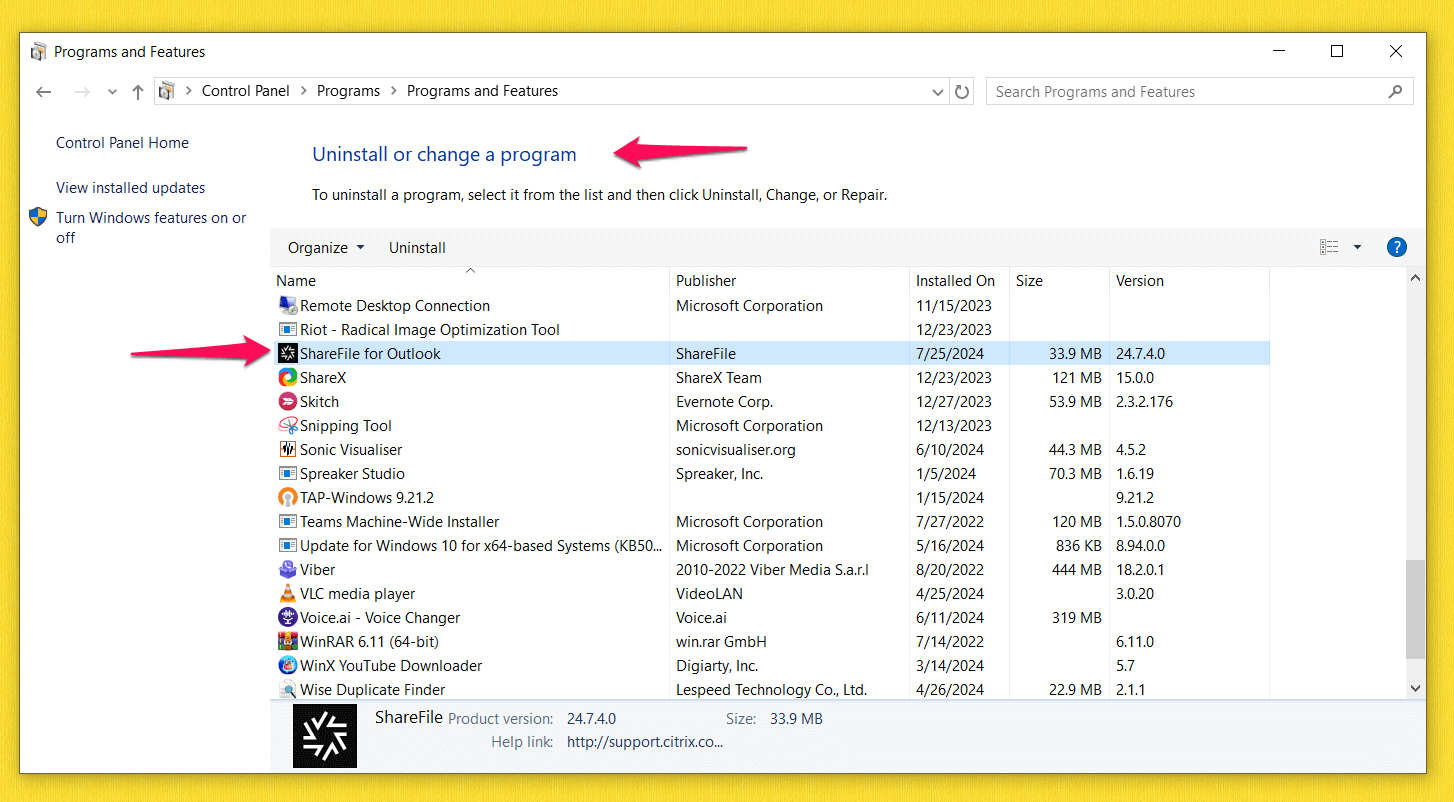
Task: Click the Spreaker Studio icon
Action: (x=288, y=473)
